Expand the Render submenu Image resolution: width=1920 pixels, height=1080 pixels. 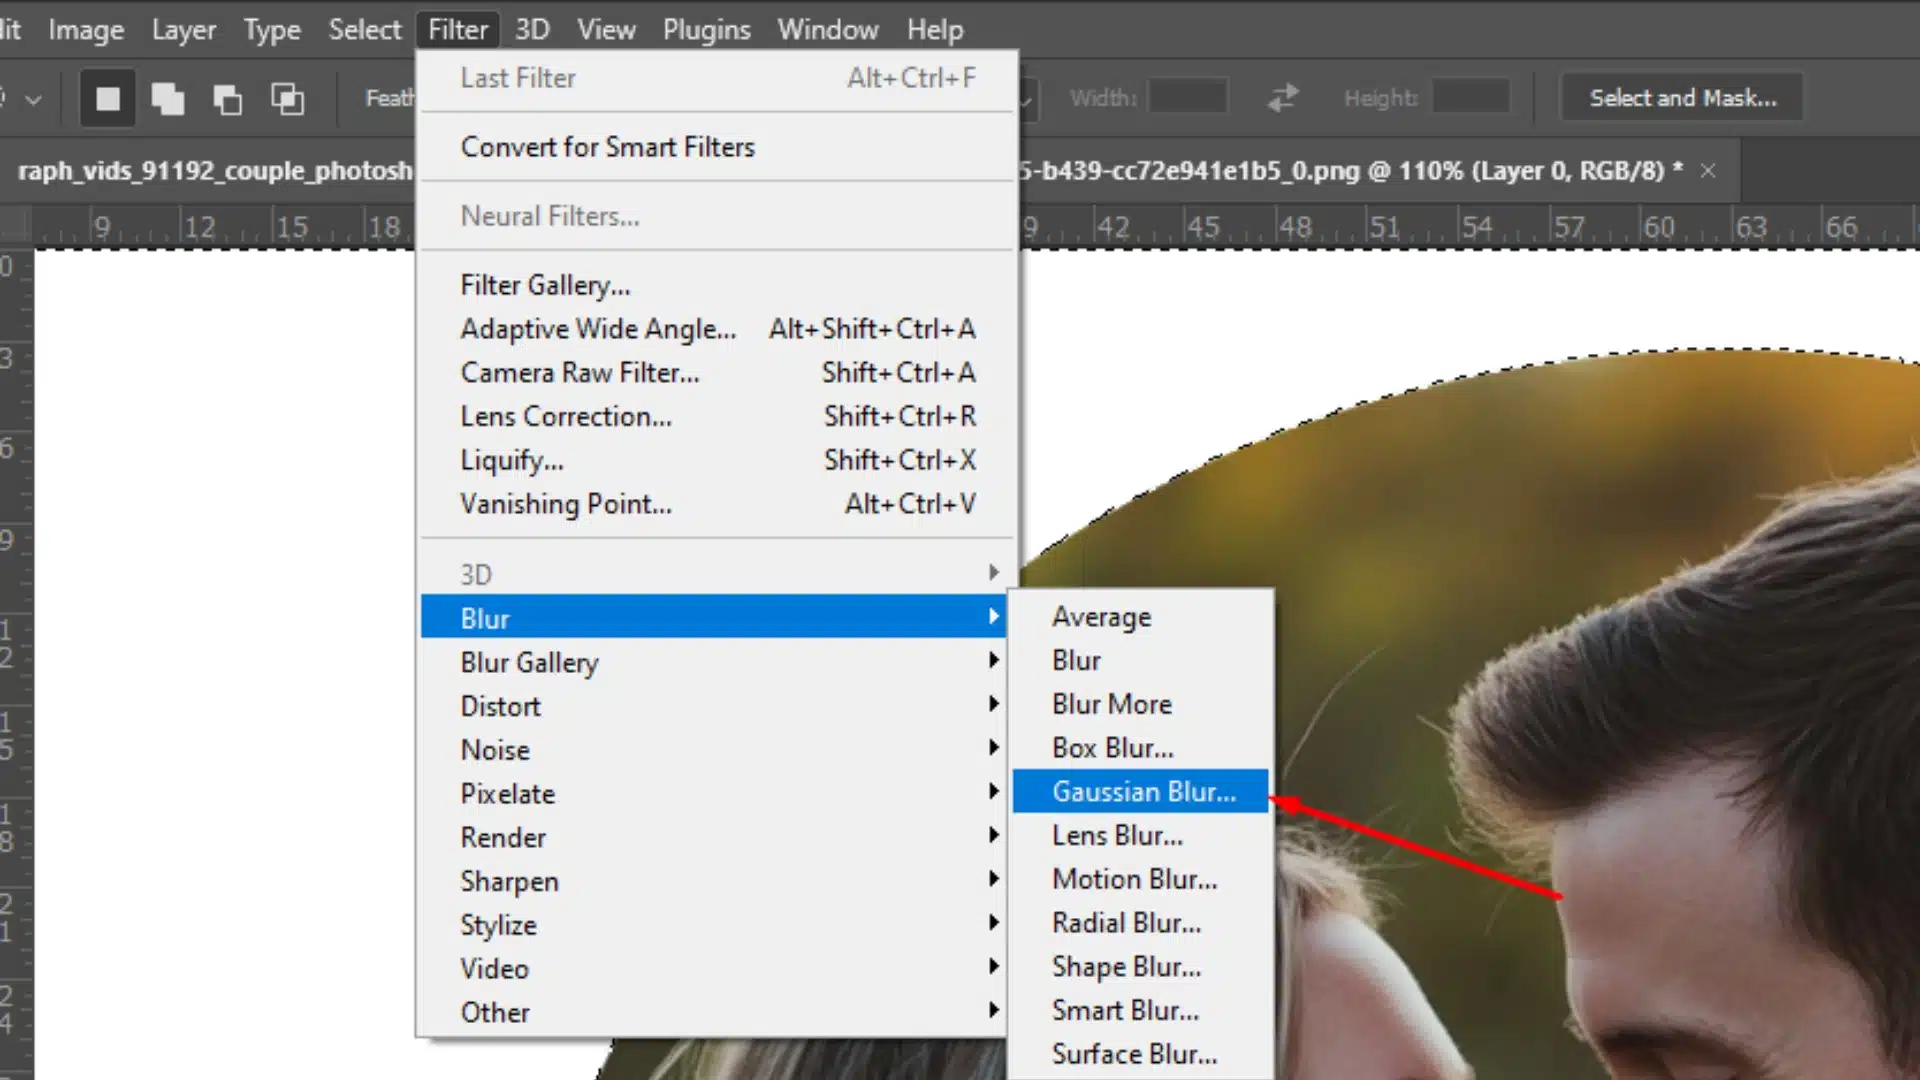point(713,837)
